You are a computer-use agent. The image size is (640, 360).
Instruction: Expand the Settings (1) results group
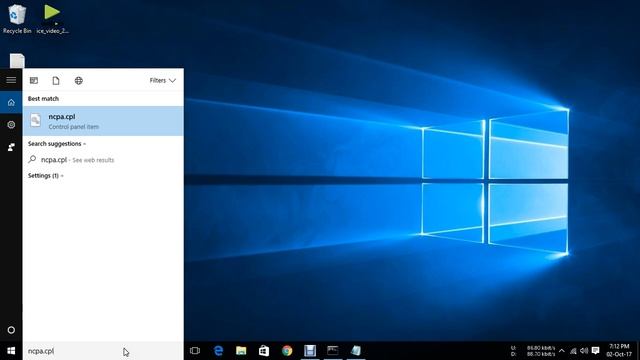pos(45,176)
